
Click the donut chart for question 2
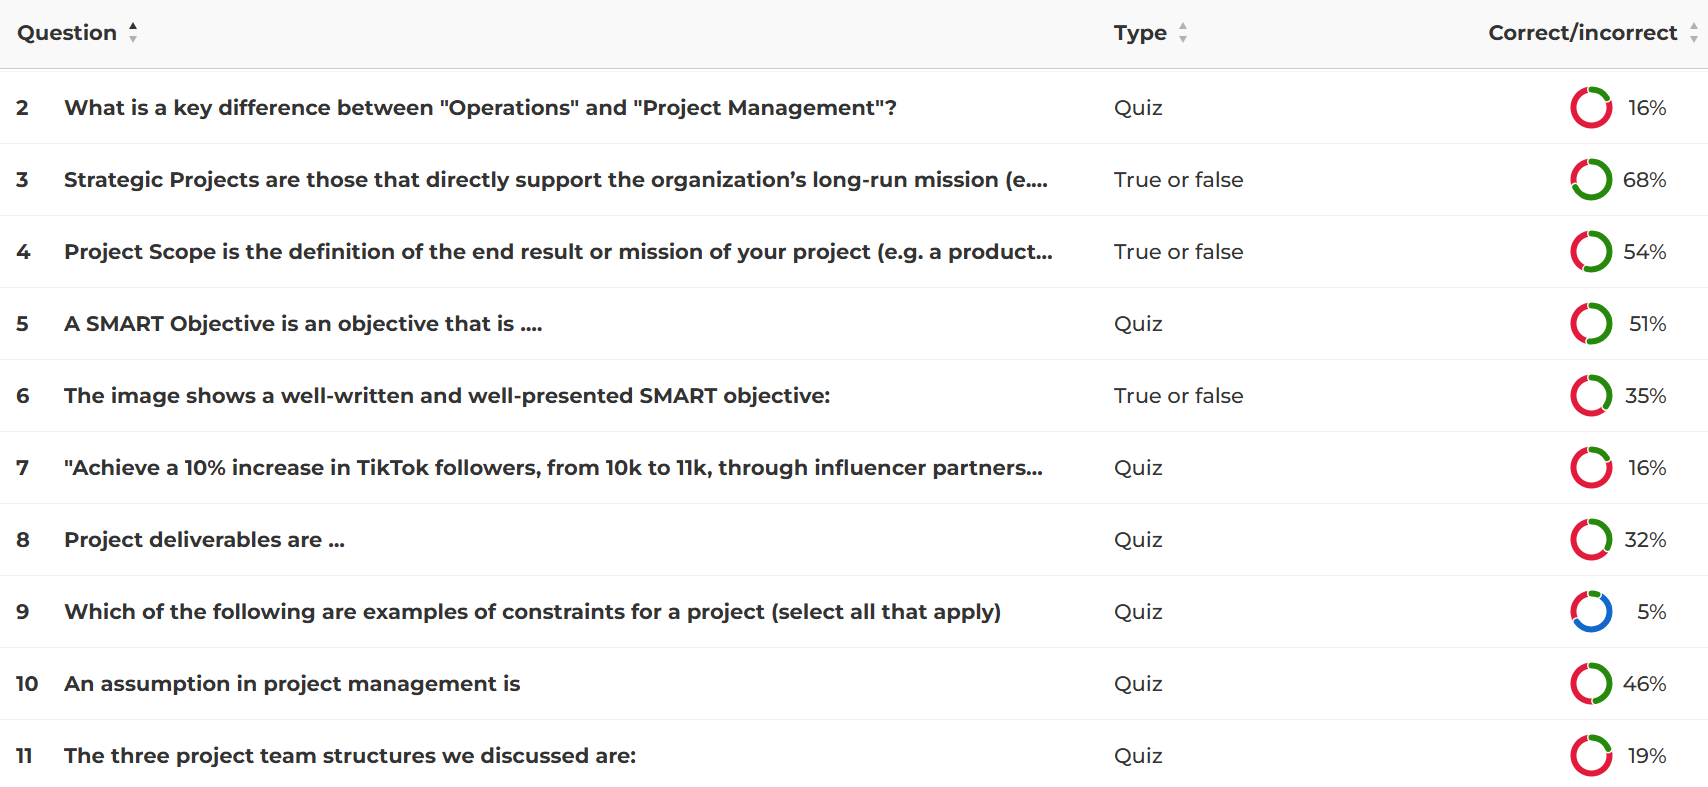click(x=1590, y=108)
